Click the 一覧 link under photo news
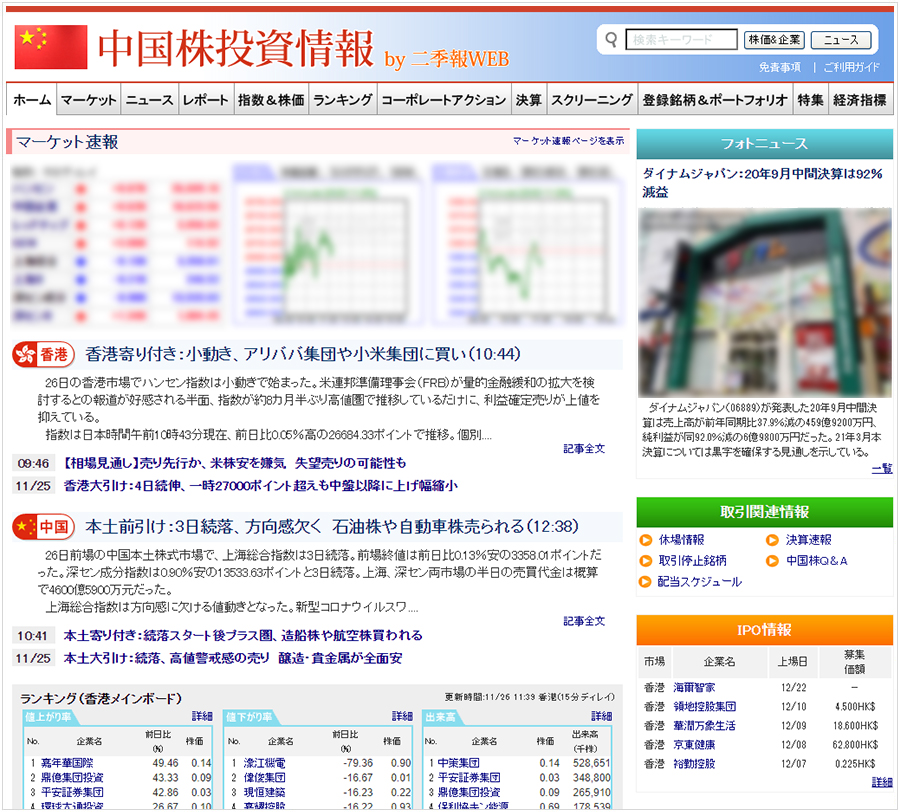The height and width of the screenshot is (812, 900). pyautogui.click(x=882, y=469)
